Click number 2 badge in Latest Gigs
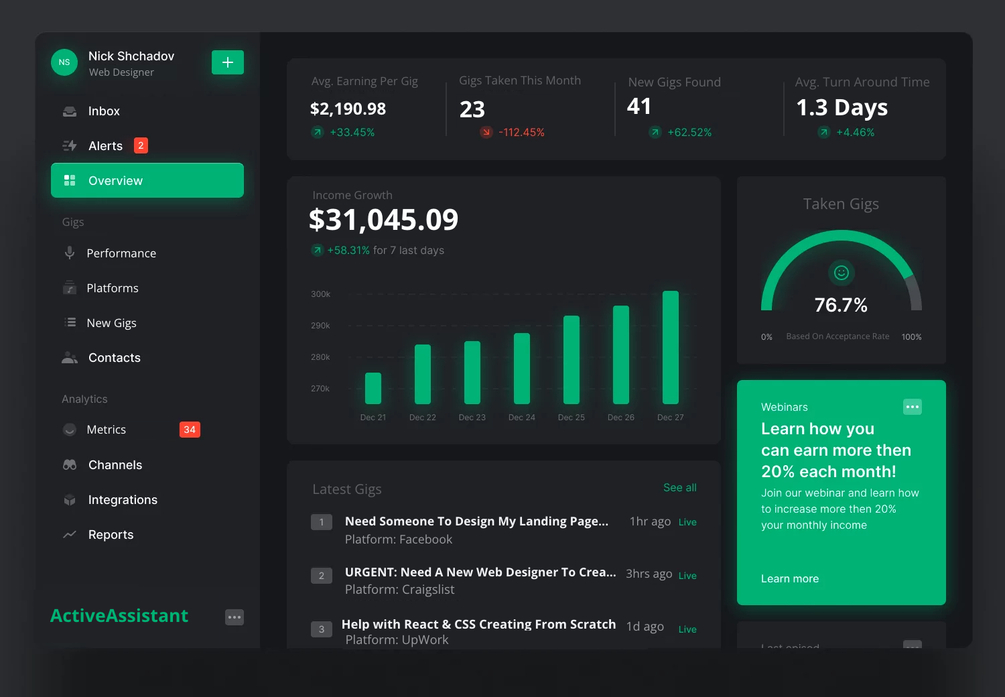The width and height of the screenshot is (1005, 697). click(321, 575)
